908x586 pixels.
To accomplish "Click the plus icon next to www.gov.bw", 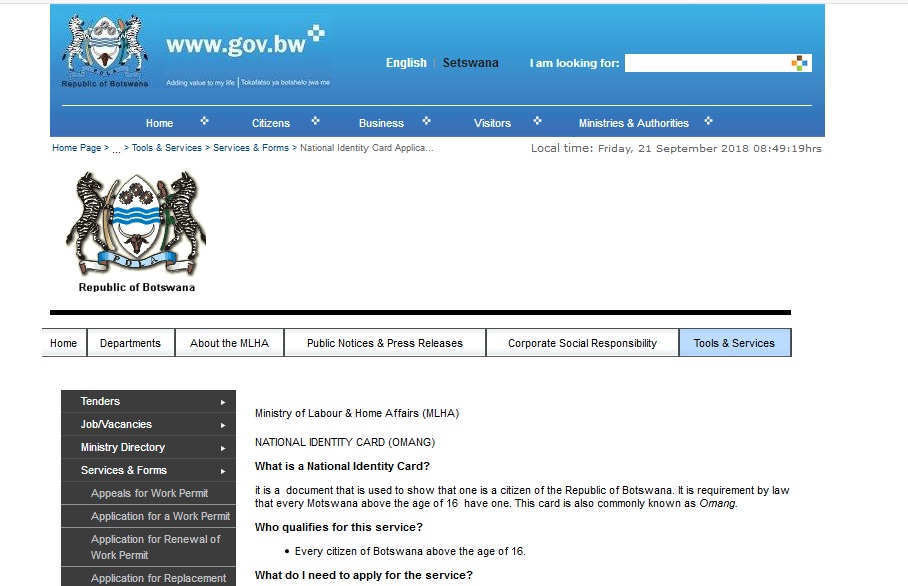I will tap(316, 33).
